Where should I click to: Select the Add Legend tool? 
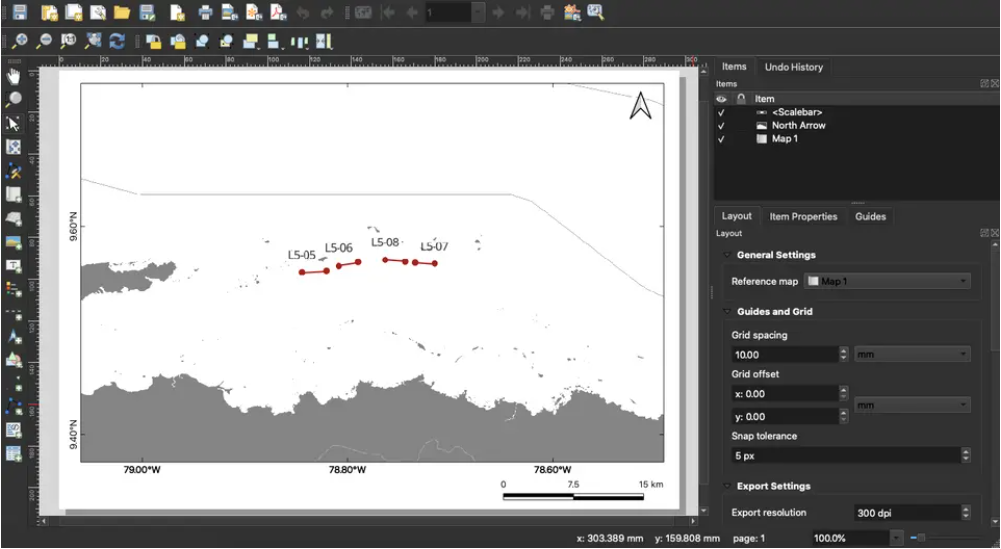click(13, 289)
